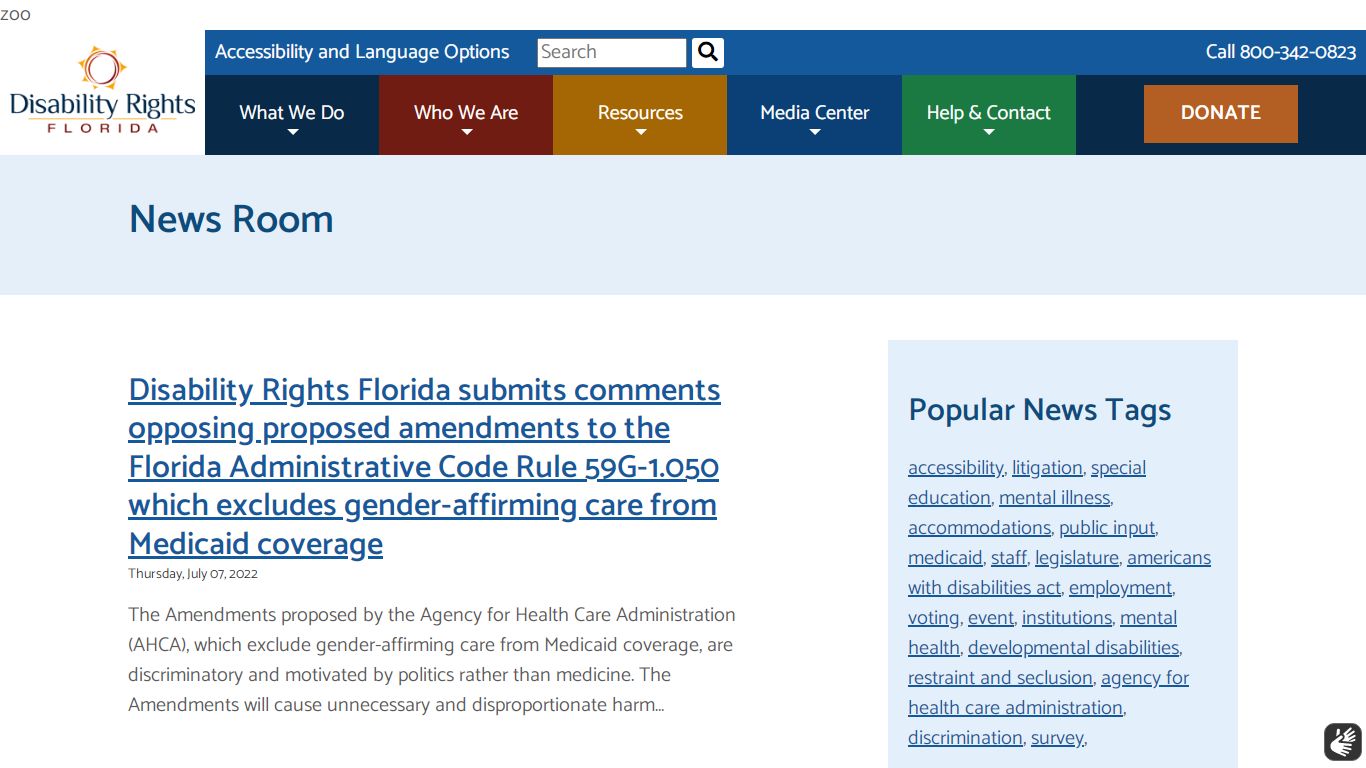The image size is (1366, 768).
Task: Select the special education news tag
Action: (1027, 483)
